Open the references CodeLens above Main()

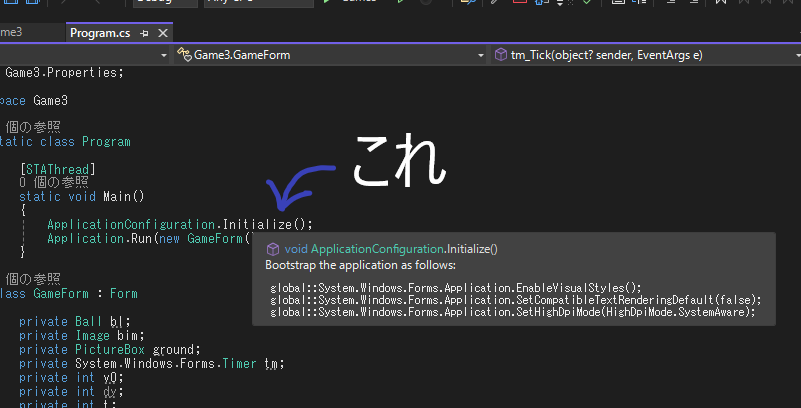[x=54, y=182]
